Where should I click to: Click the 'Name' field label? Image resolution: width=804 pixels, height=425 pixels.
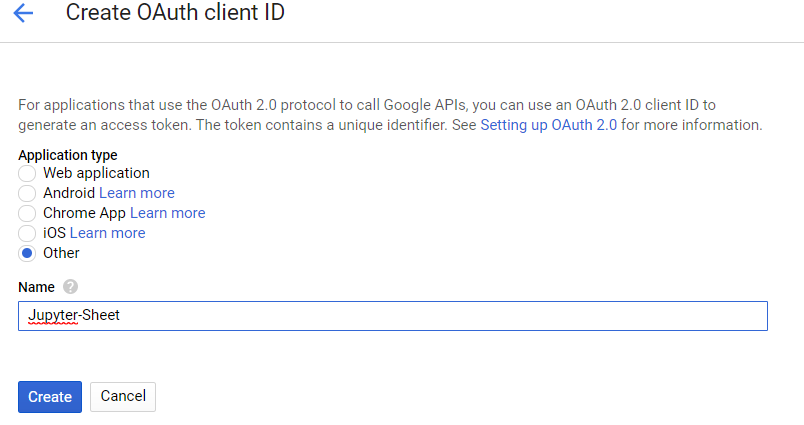pos(36,287)
